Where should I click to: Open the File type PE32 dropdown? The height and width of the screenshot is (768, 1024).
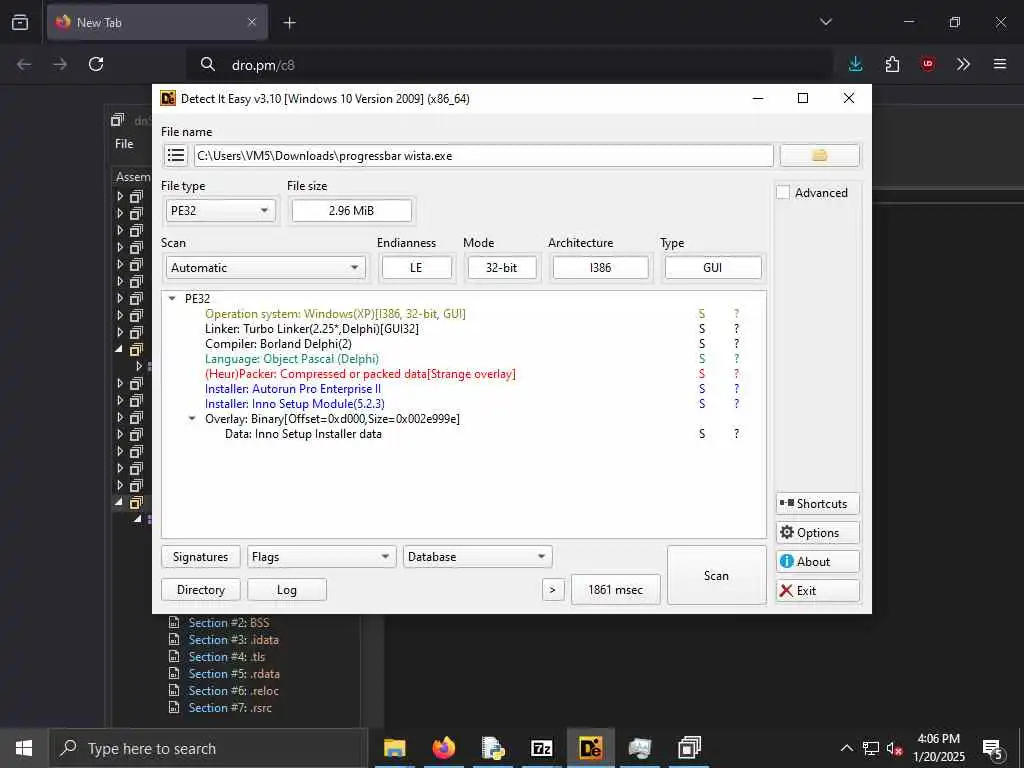pos(220,210)
